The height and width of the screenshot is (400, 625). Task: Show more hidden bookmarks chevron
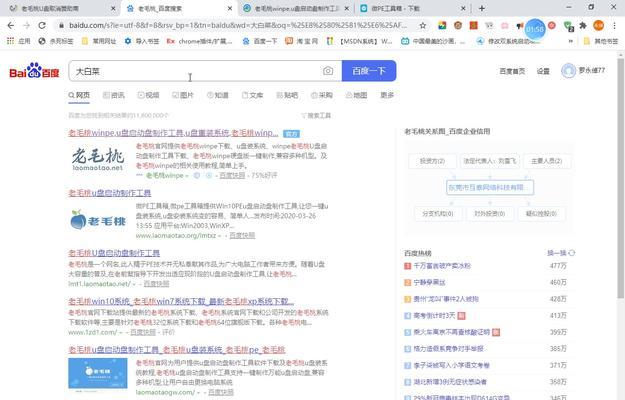coord(571,41)
